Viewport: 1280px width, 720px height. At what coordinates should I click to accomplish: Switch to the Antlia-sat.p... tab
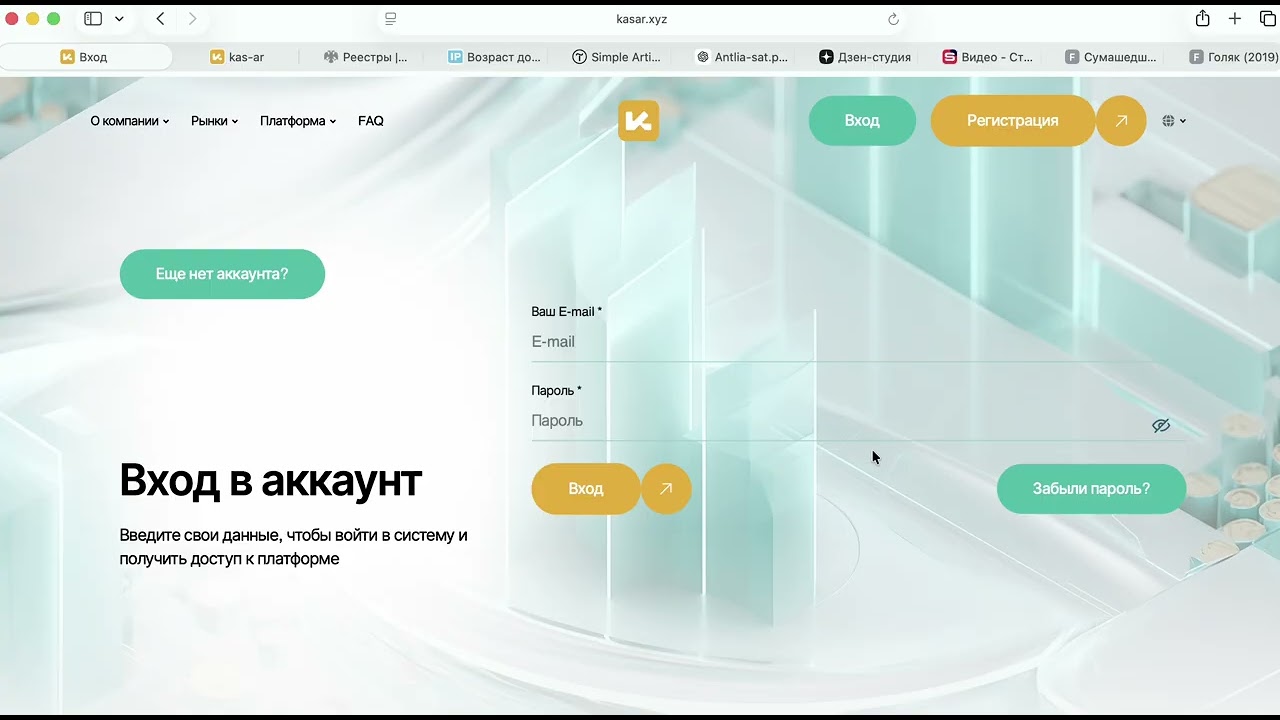pyautogui.click(x=742, y=57)
